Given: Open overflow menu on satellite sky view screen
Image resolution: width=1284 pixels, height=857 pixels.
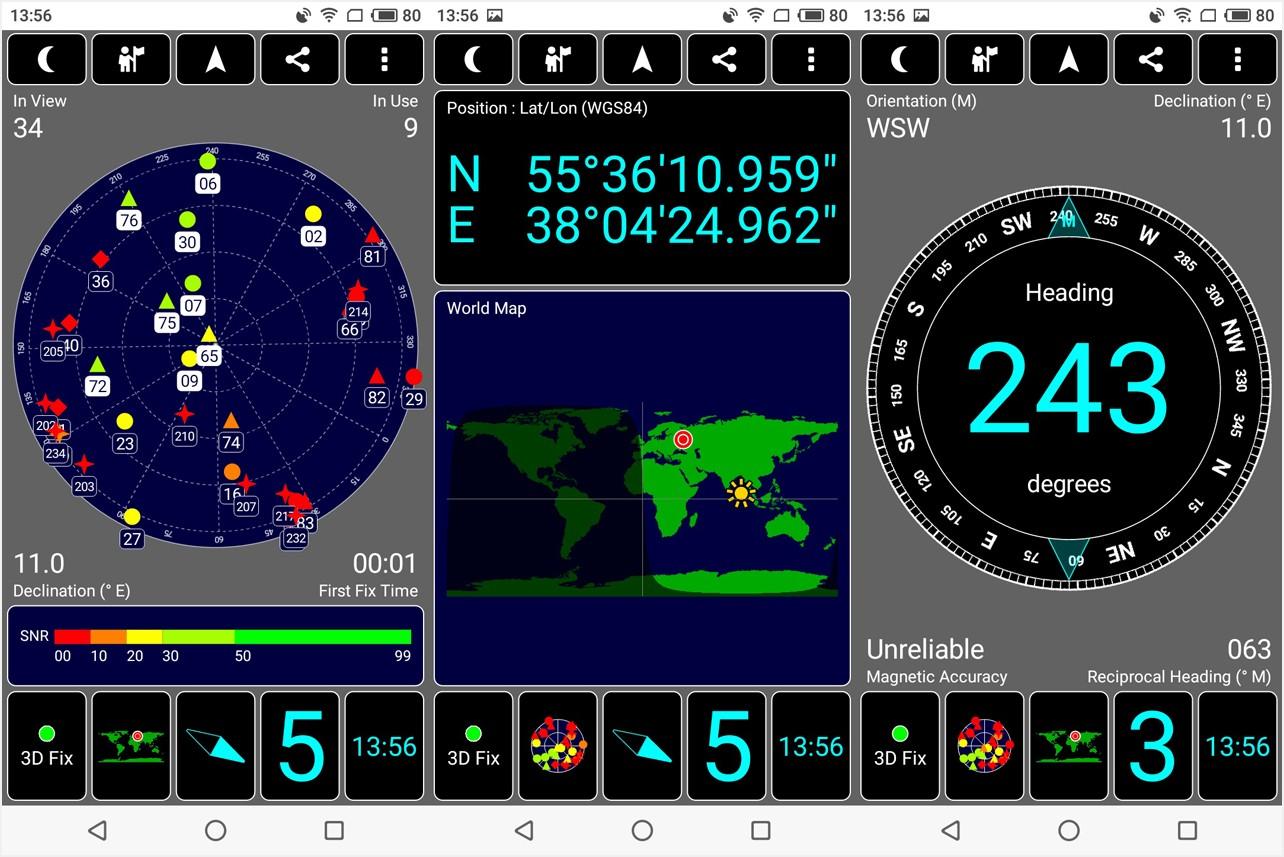Looking at the screenshot, I should 384,59.
